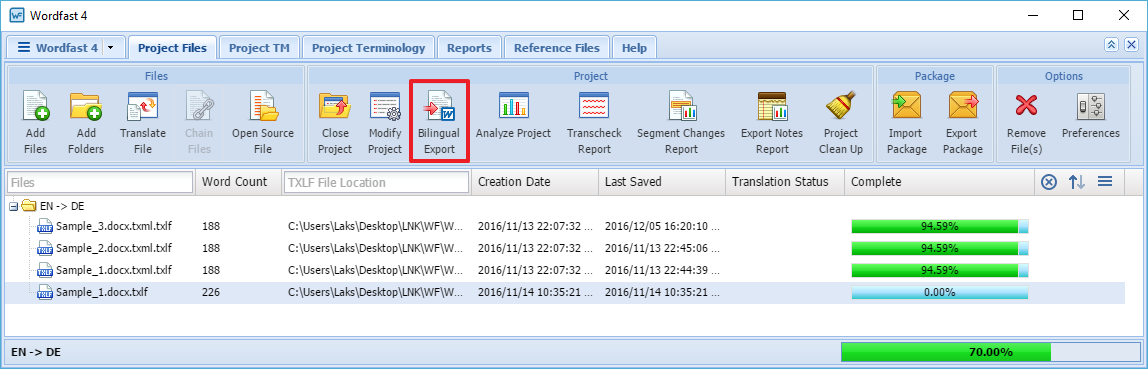Sort by Creation Date column header
The image size is (1148, 369).
535,182
